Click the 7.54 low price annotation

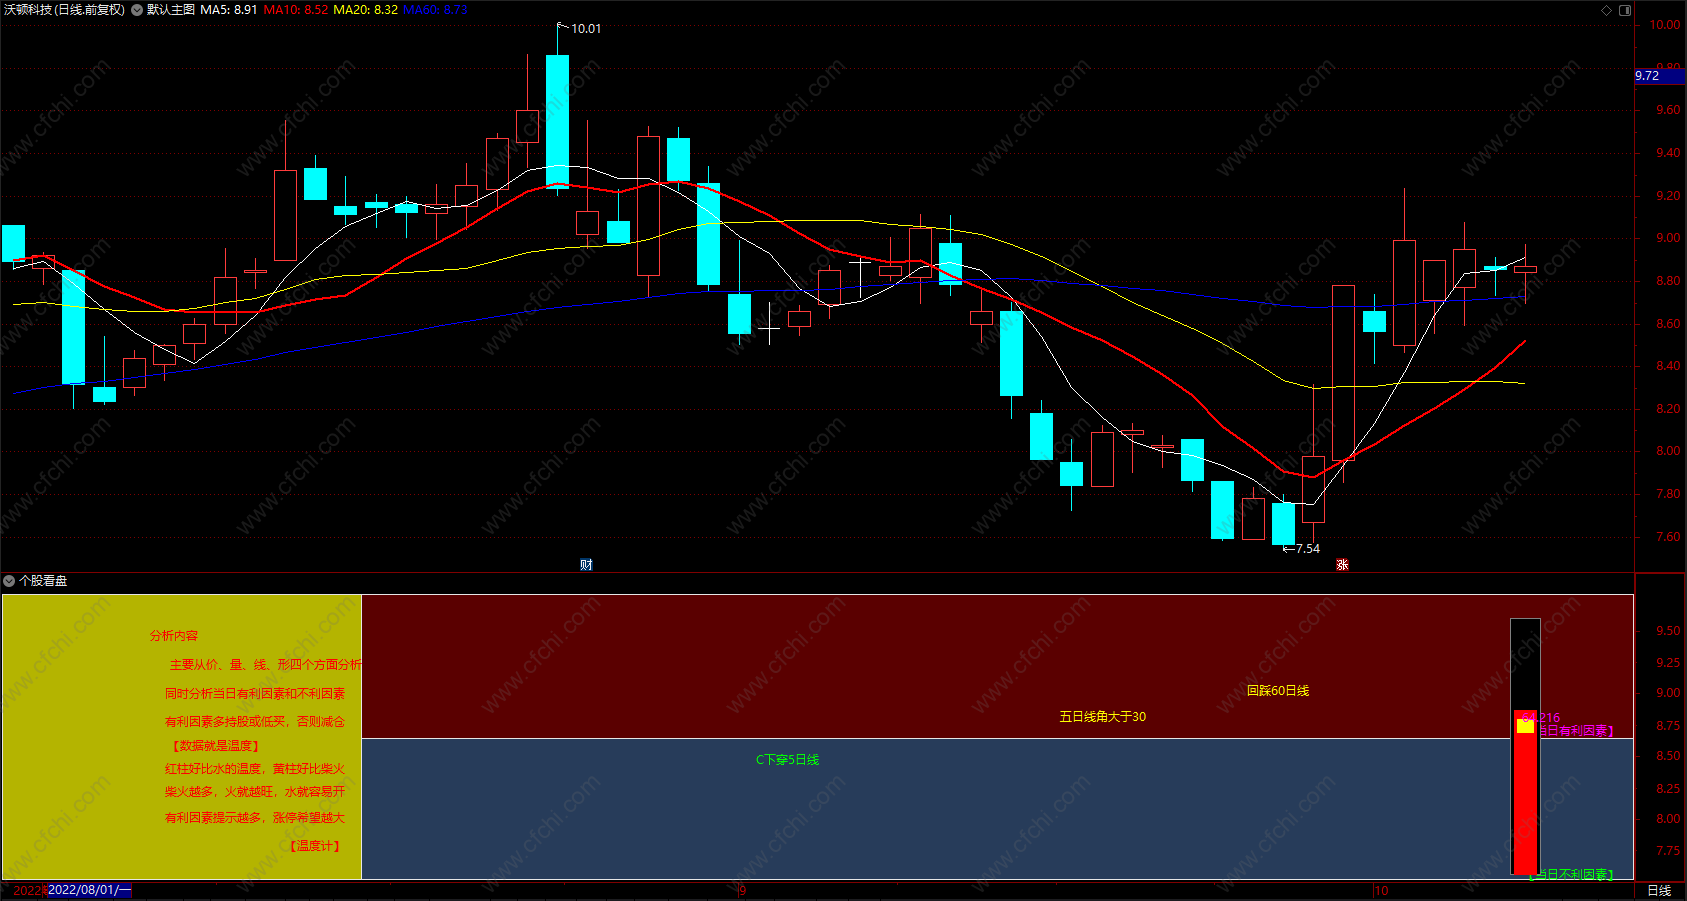point(1307,549)
